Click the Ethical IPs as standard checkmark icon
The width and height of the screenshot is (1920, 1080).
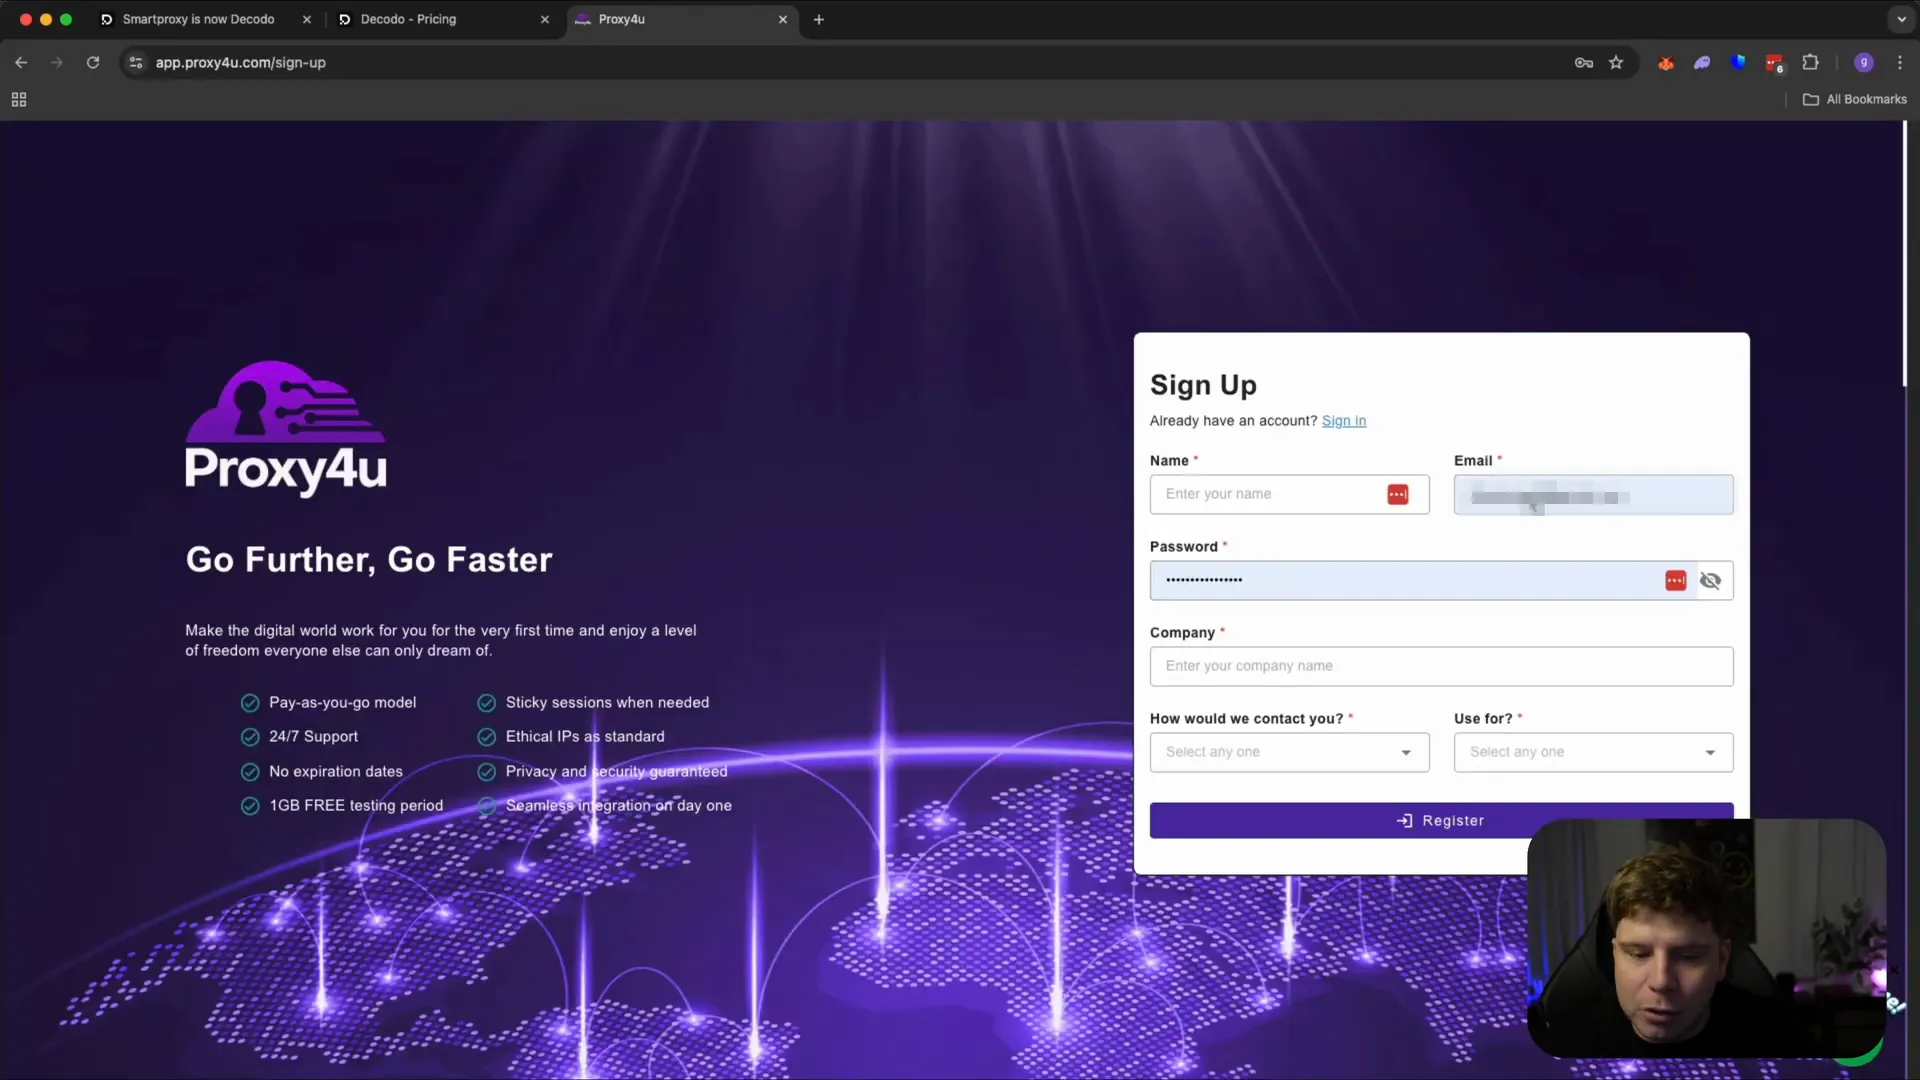487,737
